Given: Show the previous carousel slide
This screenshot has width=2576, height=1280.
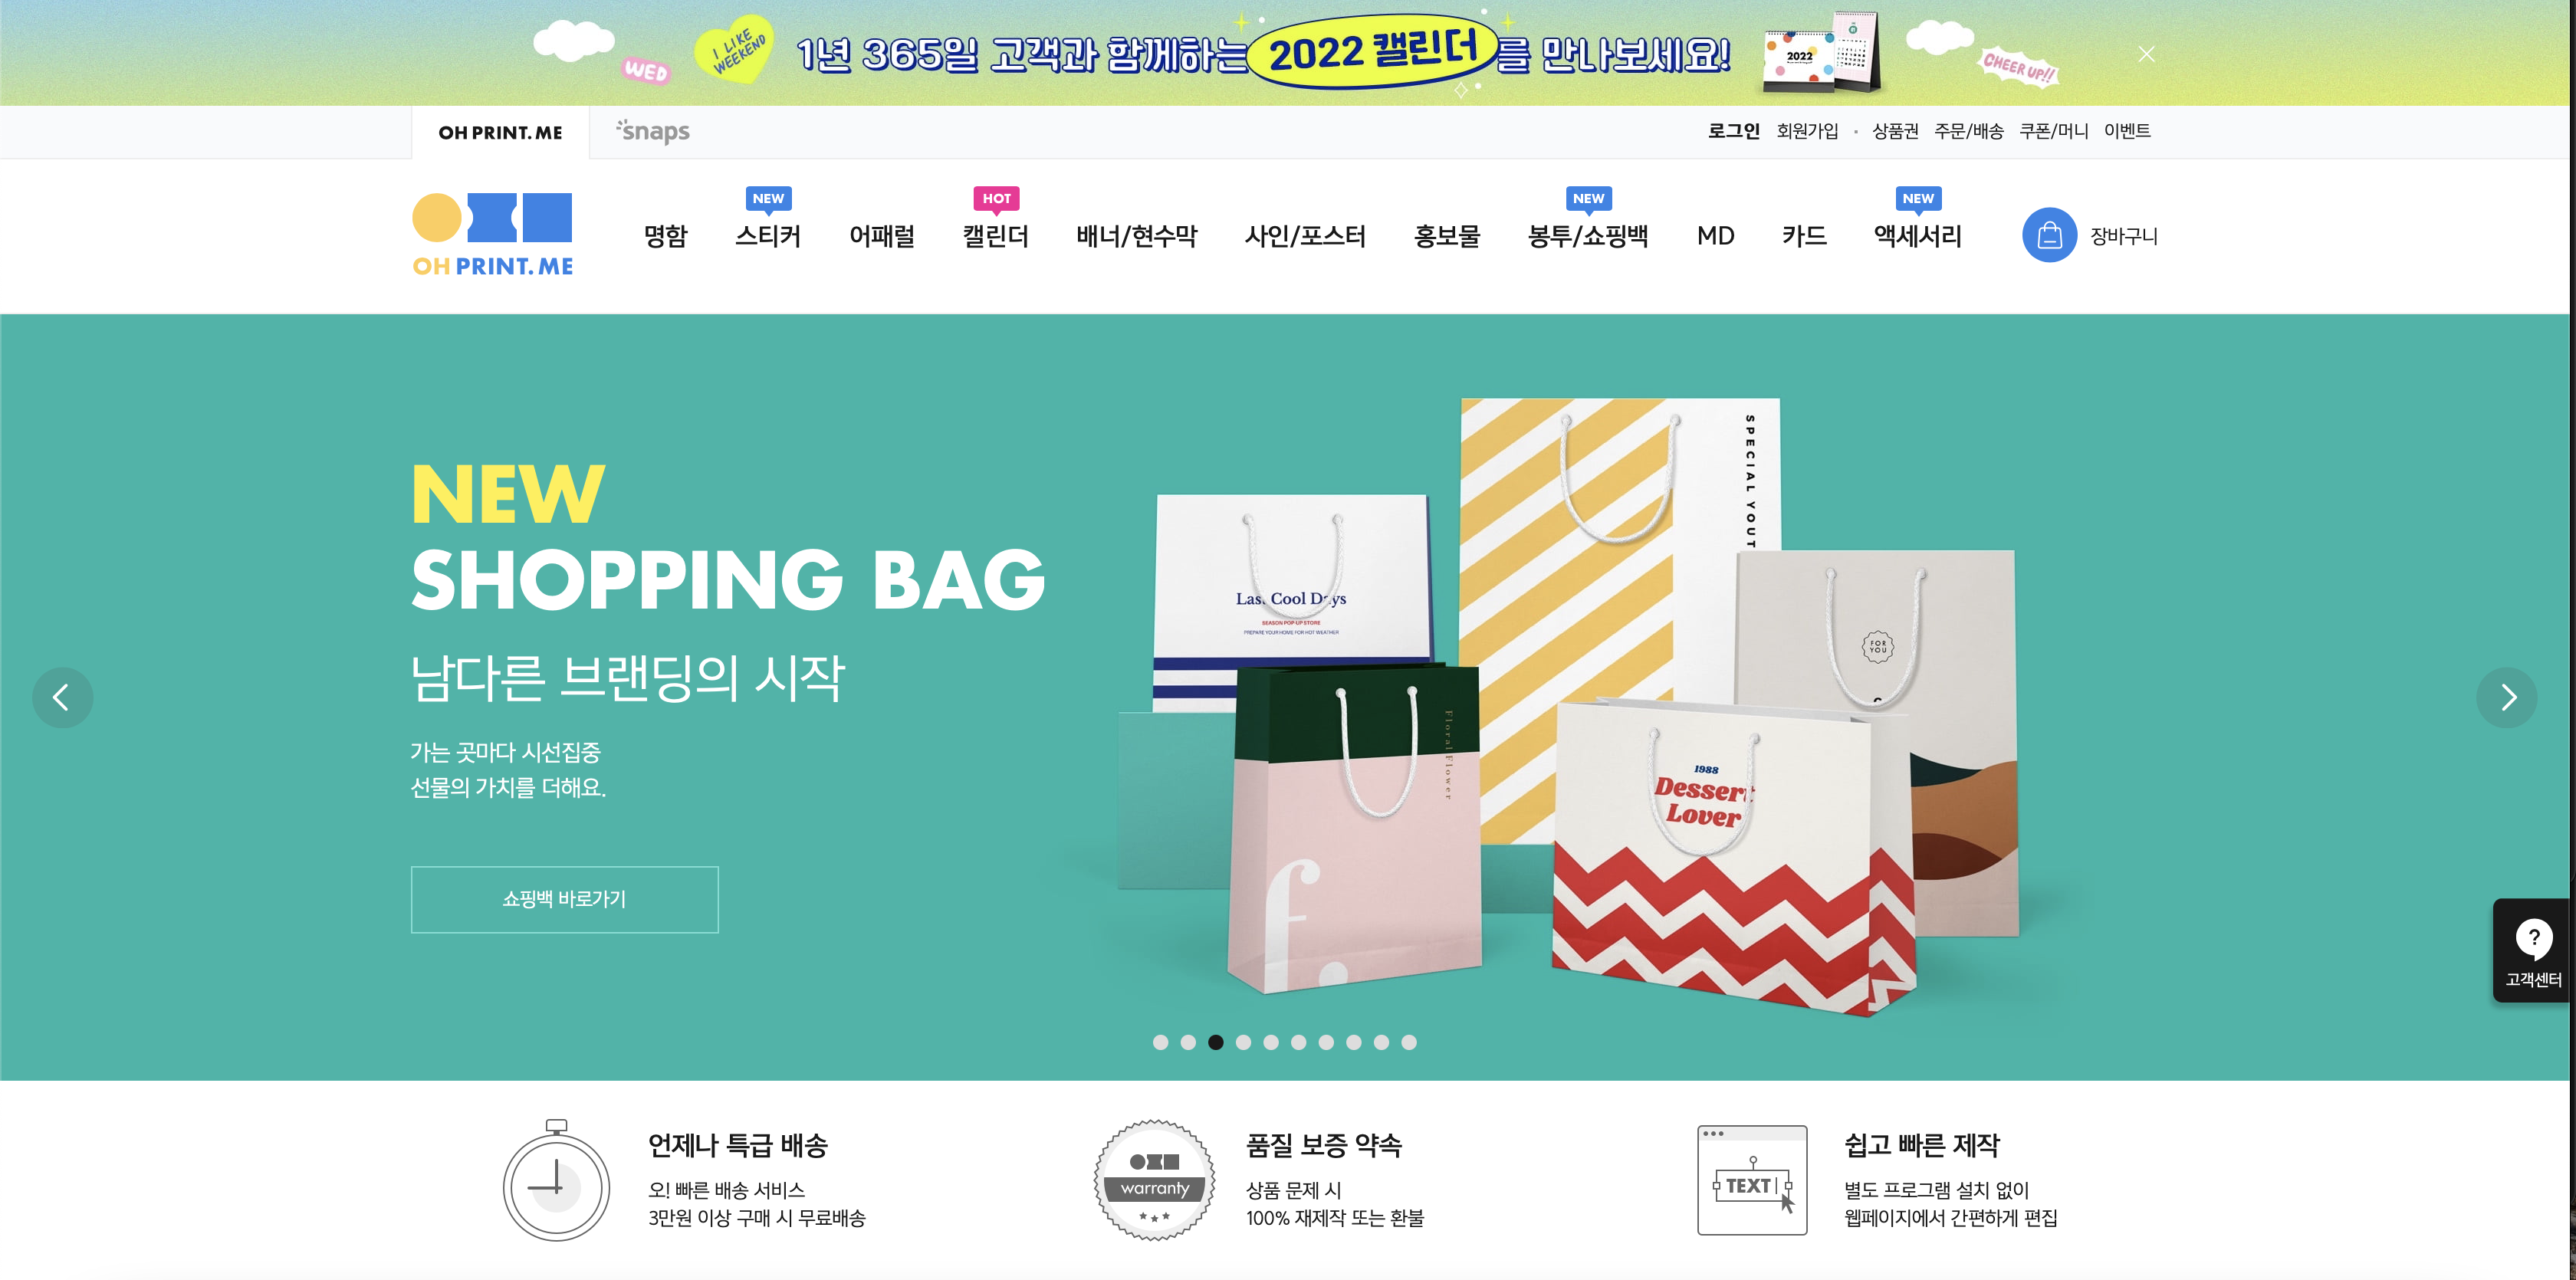Looking at the screenshot, I should tap(62, 697).
